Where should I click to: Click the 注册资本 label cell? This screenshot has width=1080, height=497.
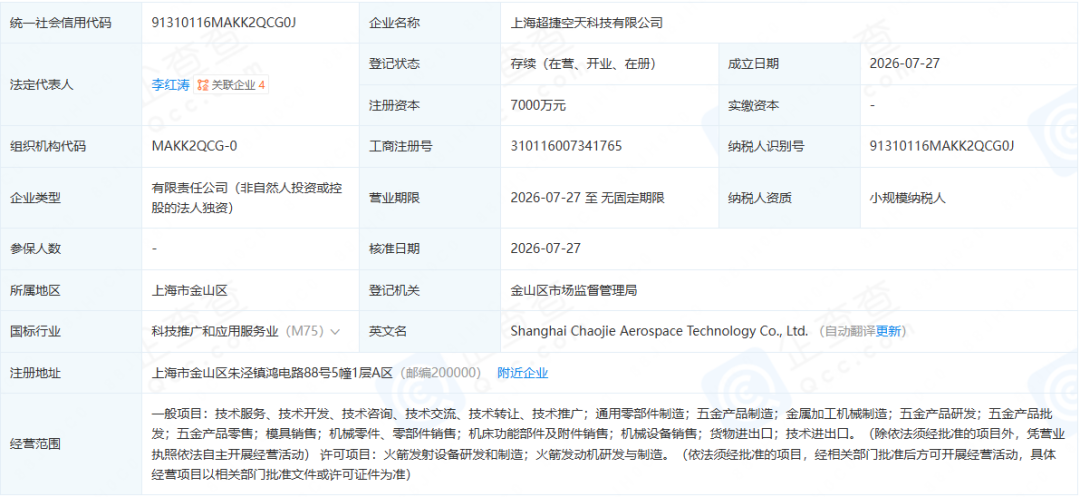(x=430, y=105)
